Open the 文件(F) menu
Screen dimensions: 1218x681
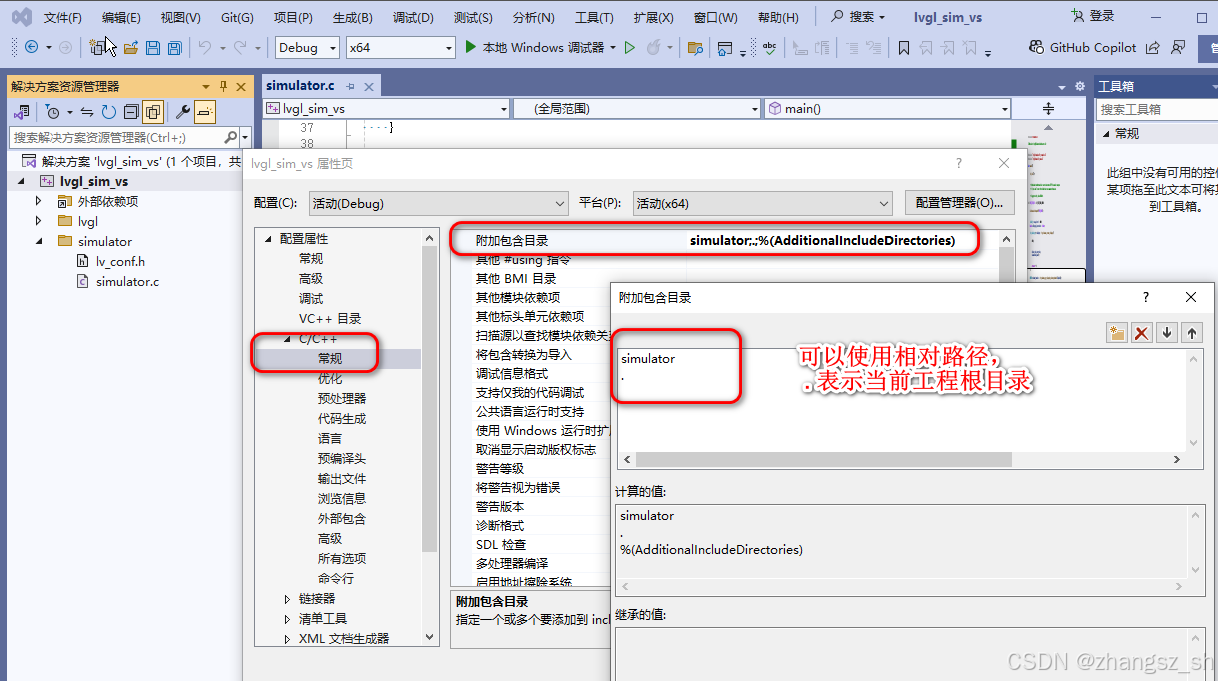point(63,18)
